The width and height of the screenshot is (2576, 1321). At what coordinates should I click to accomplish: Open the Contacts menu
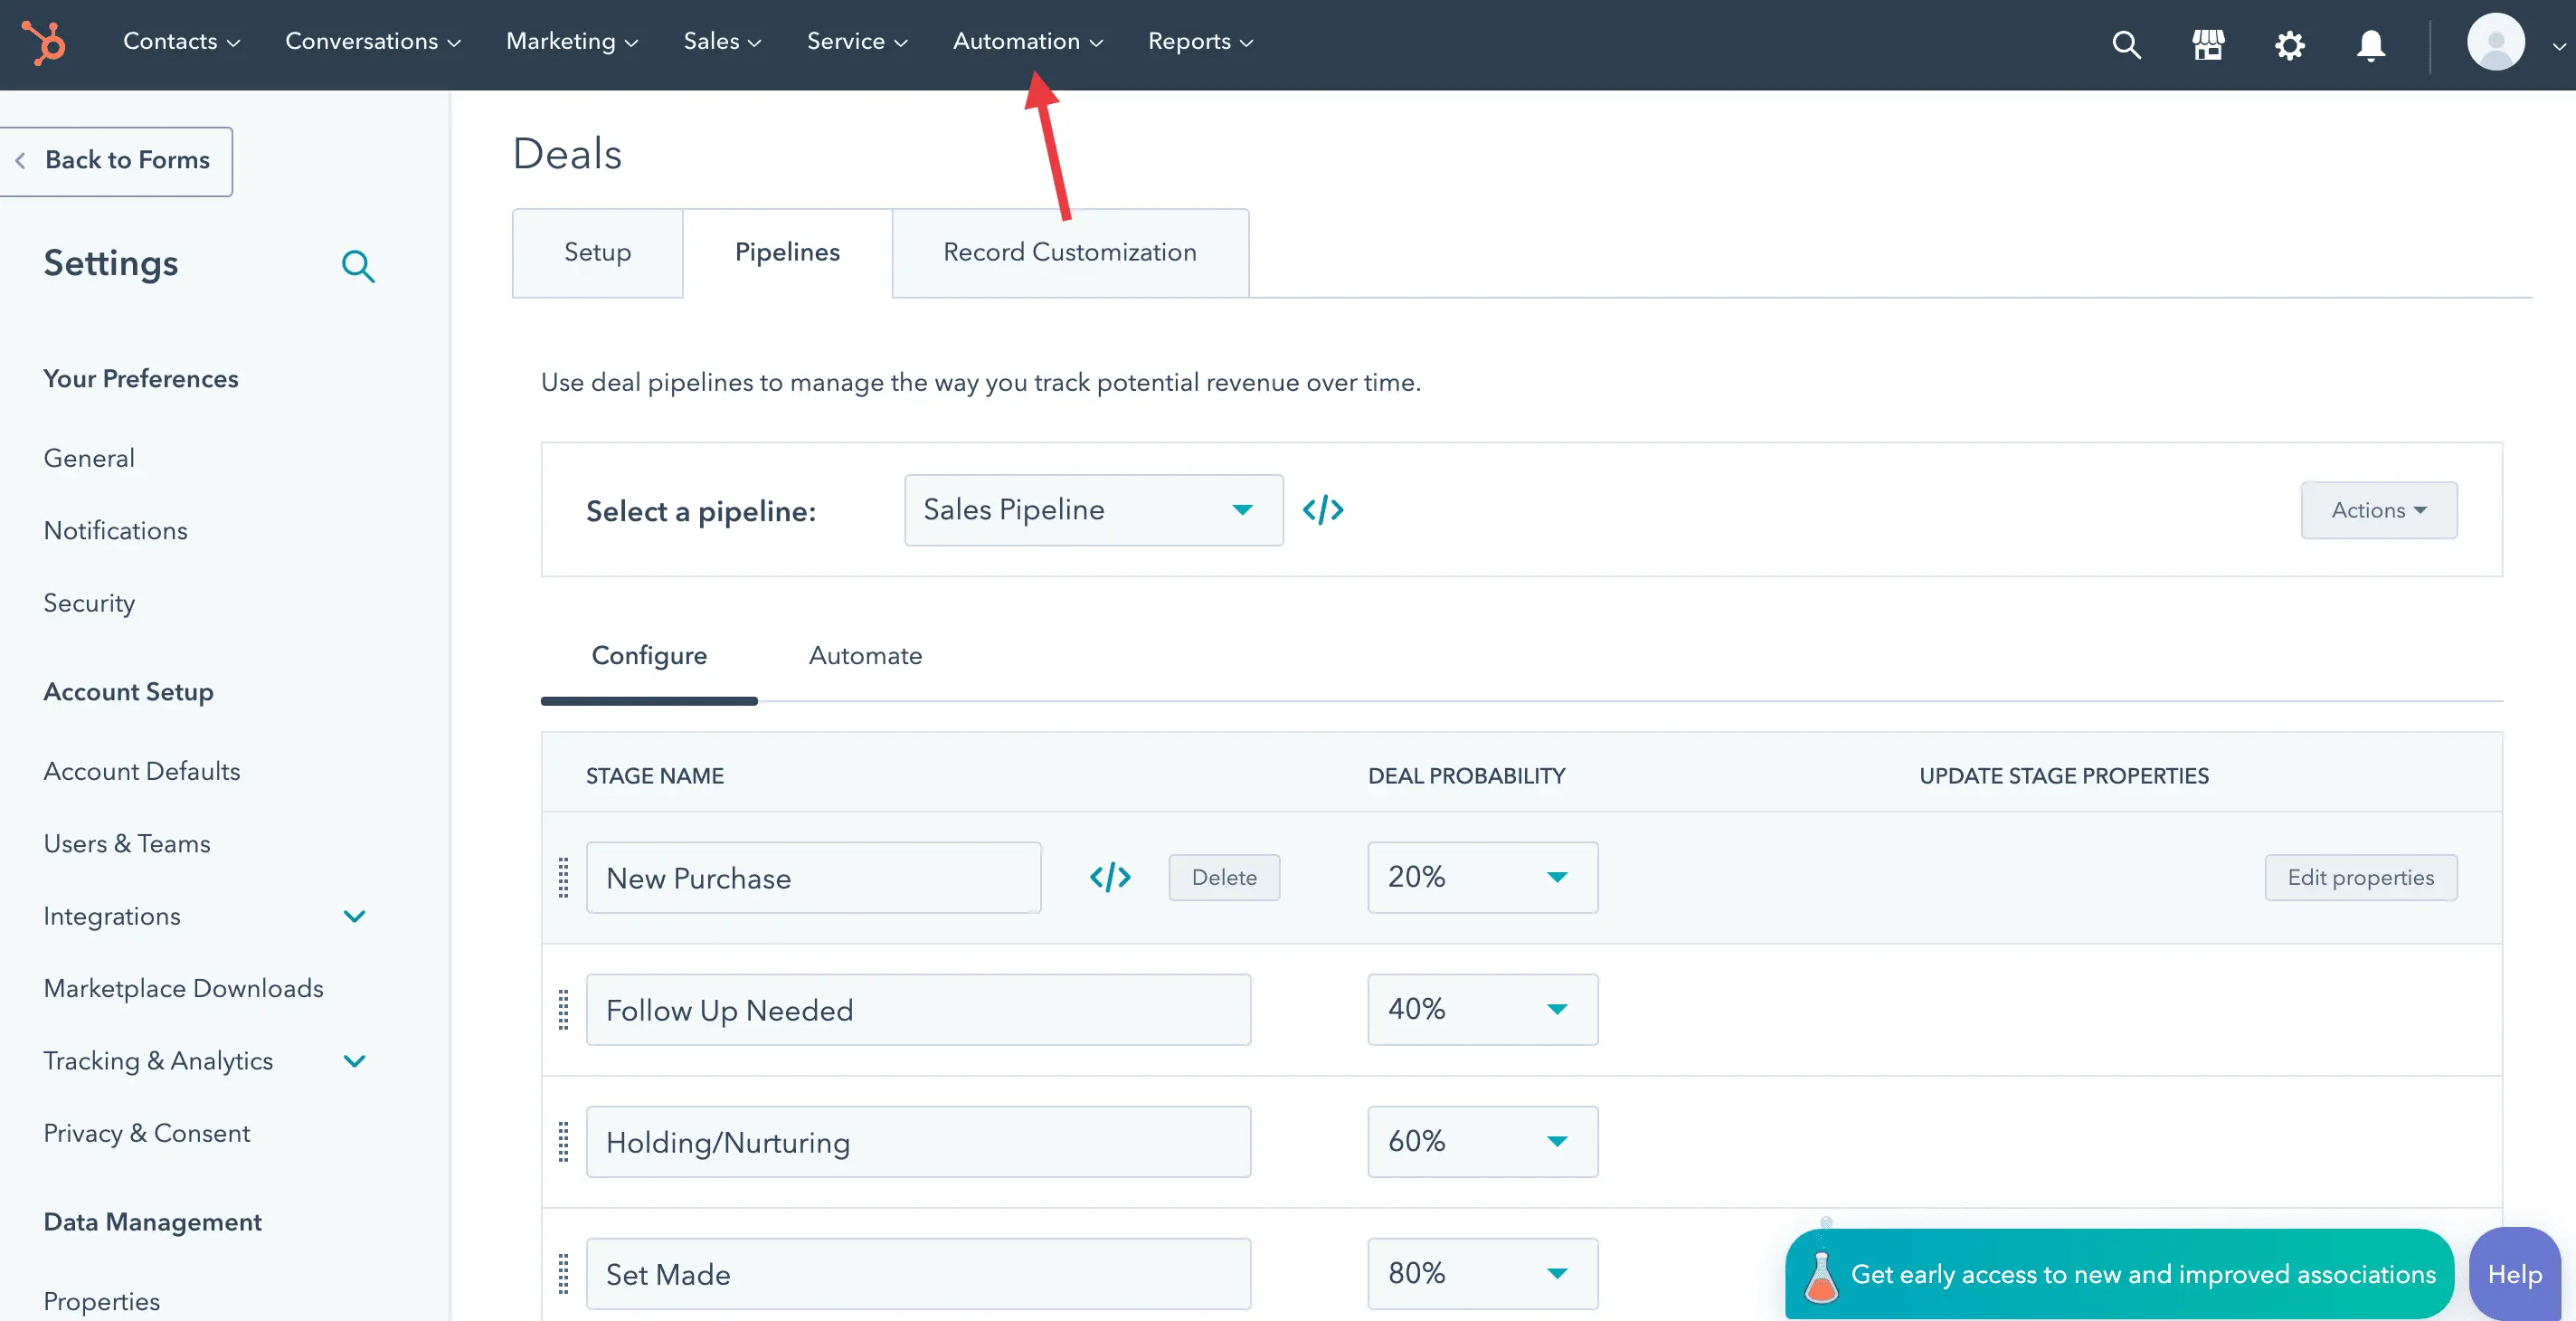181,41
